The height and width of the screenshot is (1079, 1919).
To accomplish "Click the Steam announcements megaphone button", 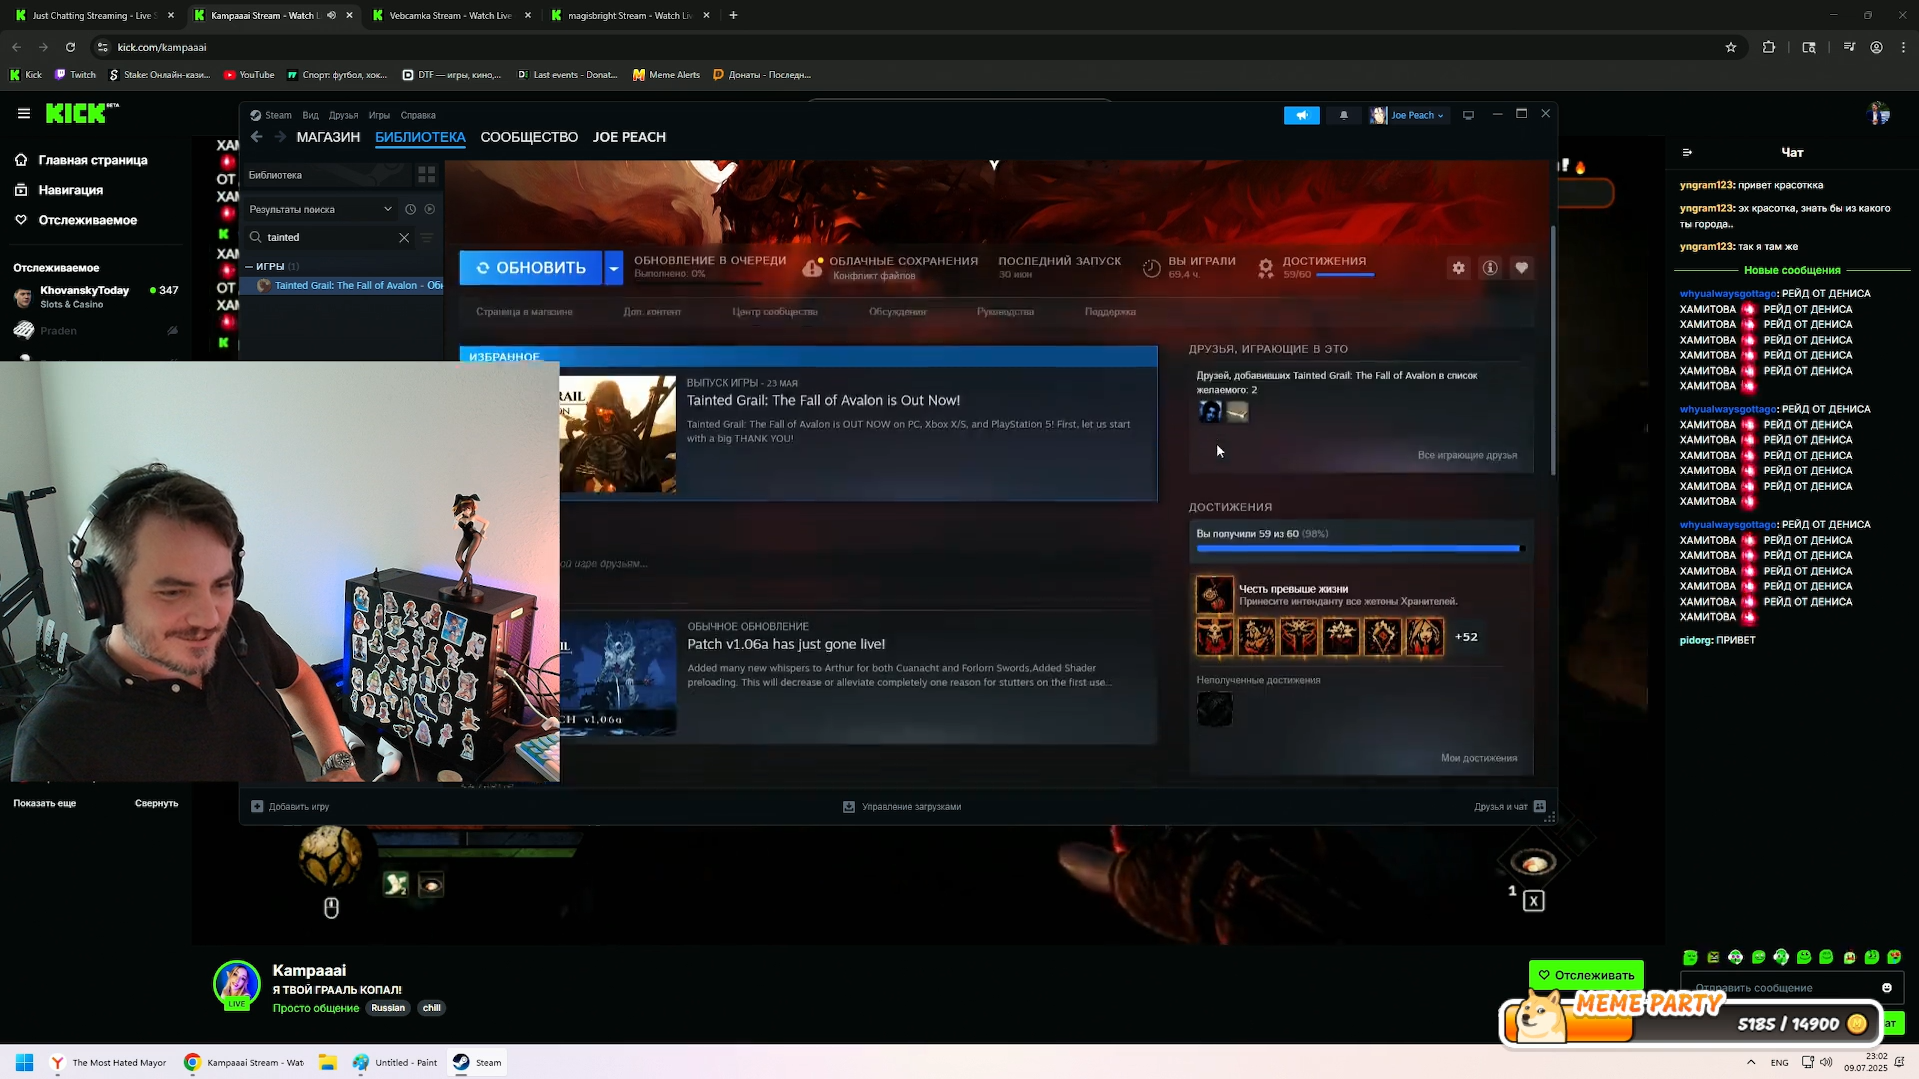I will [x=1302, y=115].
